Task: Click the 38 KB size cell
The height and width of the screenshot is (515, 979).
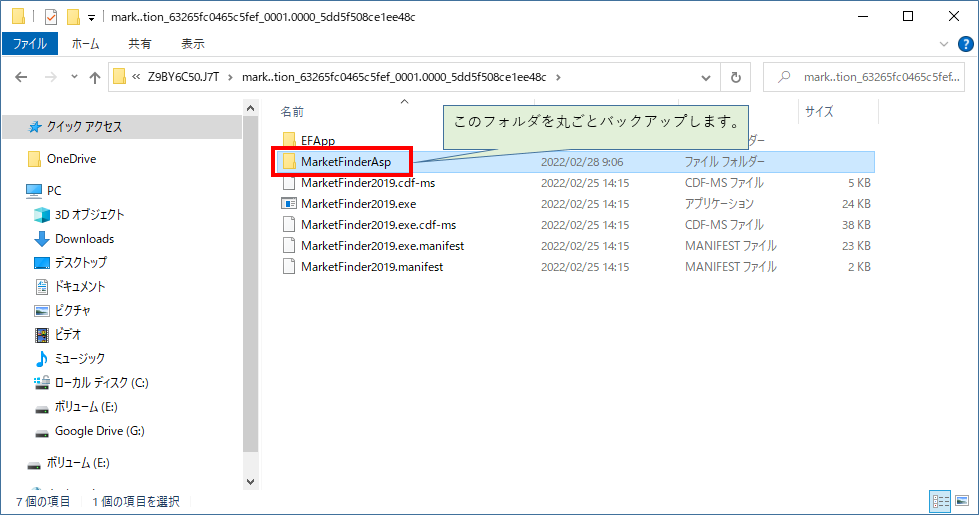Action: [856, 225]
